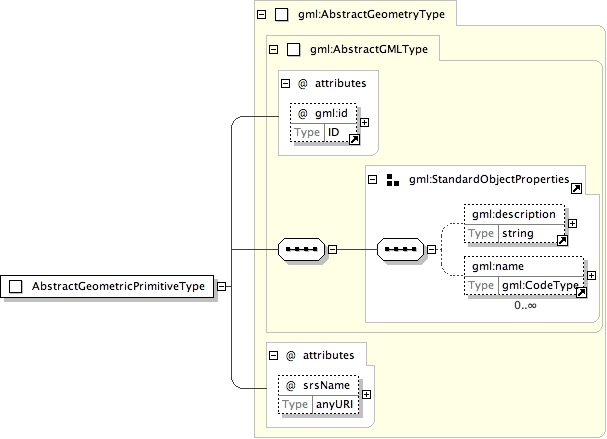The height and width of the screenshot is (439, 607).
Task: Expand the gml:id attribute plus box
Action: pos(364,122)
